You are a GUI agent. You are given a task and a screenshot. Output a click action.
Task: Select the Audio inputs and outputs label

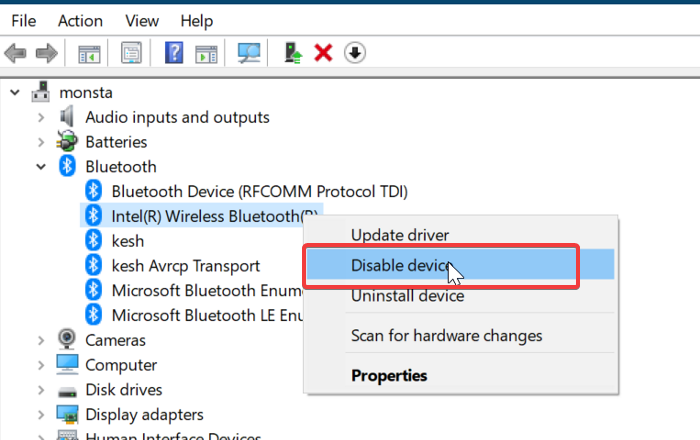pyautogui.click(x=177, y=117)
